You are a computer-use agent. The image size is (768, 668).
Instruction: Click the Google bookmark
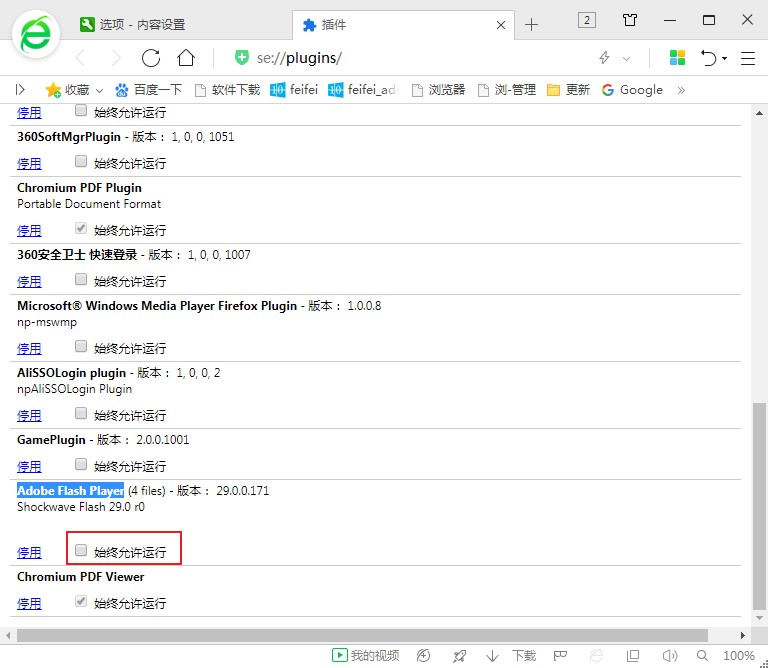(632, 90)
